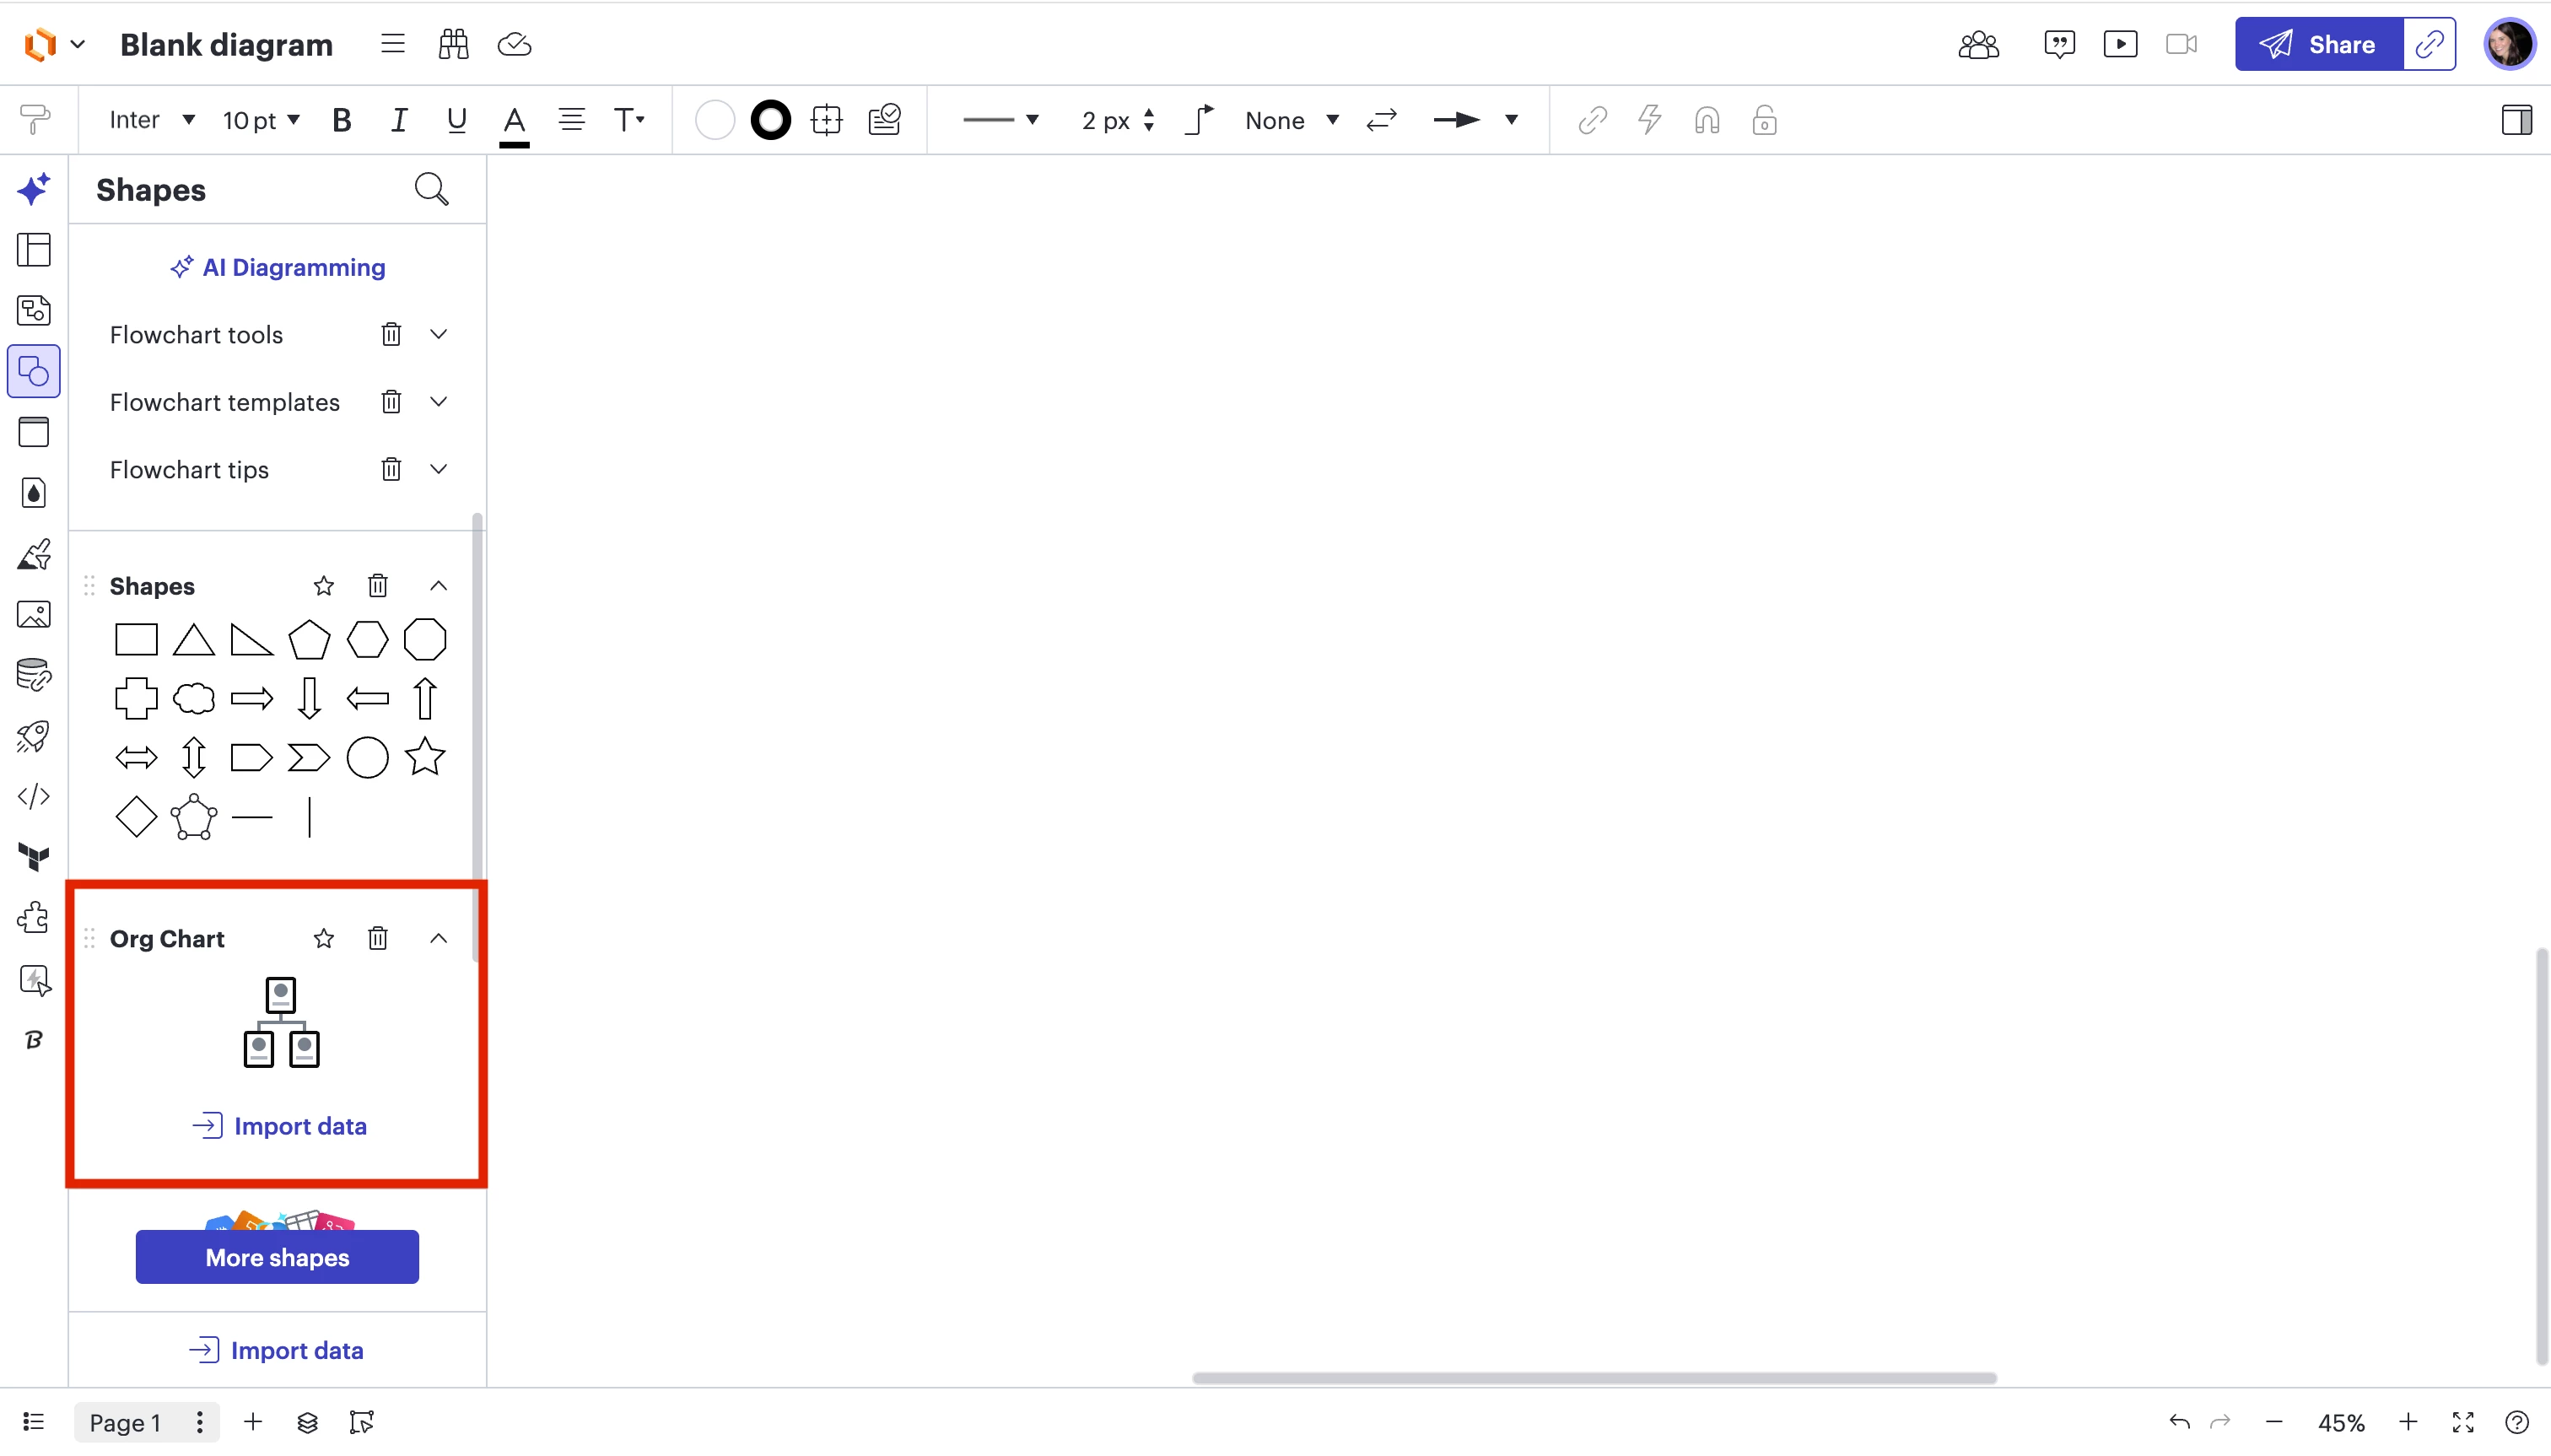Click the Share button

pos(2318,44)
